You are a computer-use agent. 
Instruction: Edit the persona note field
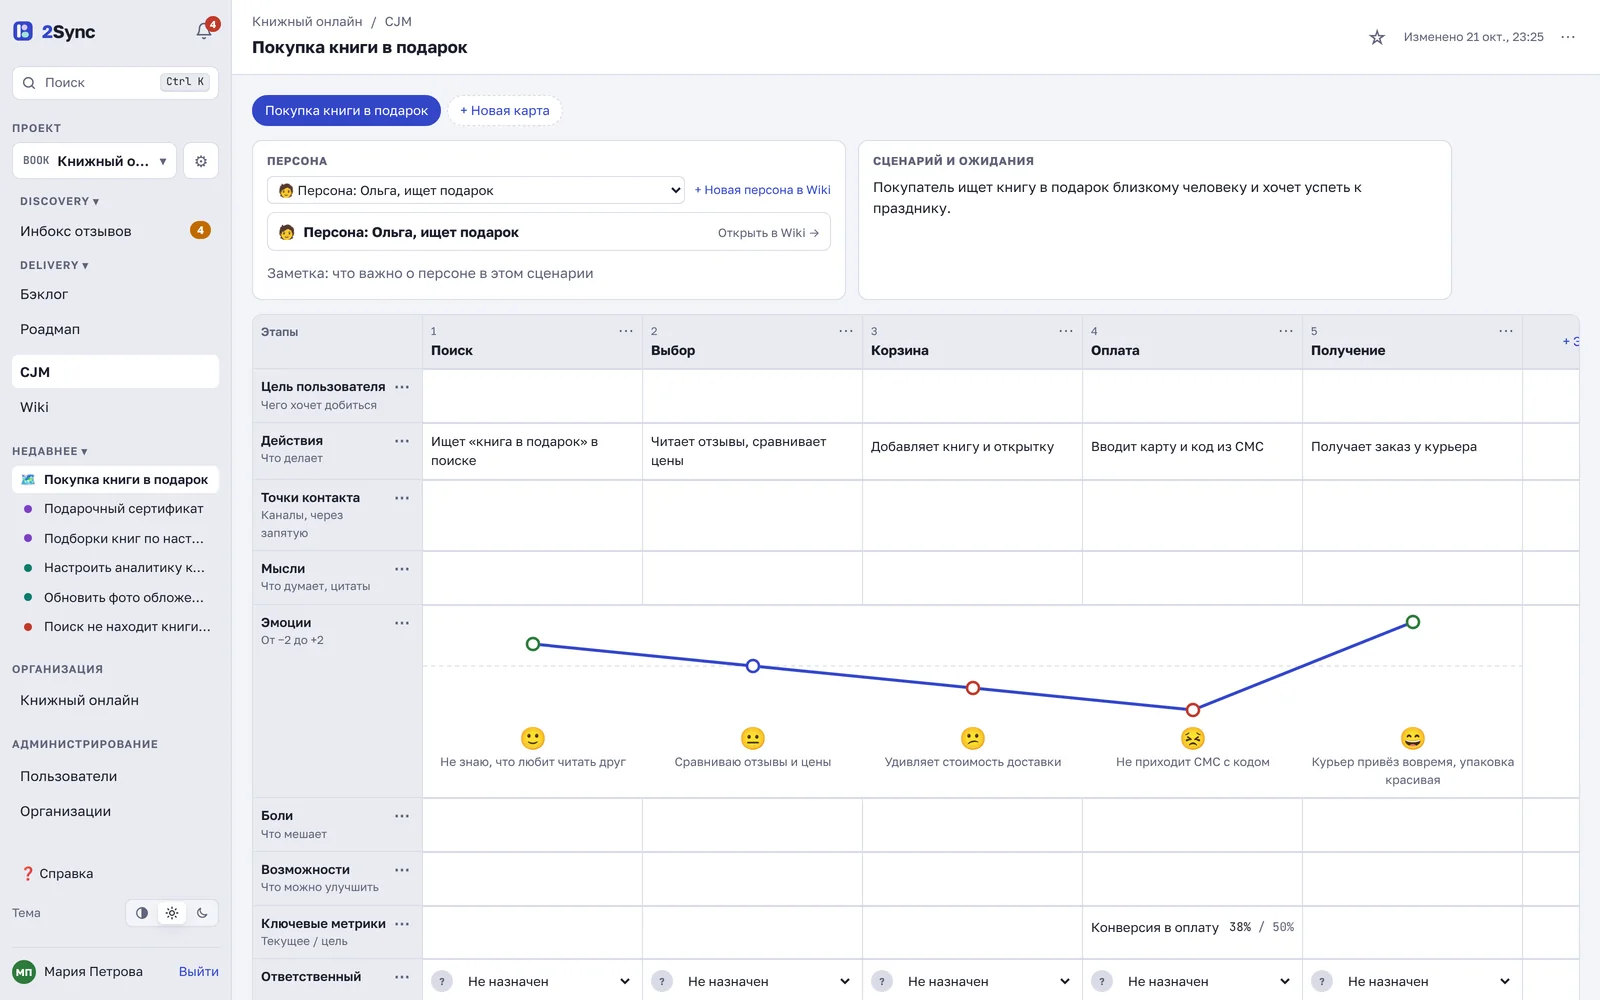coord(548,273)
